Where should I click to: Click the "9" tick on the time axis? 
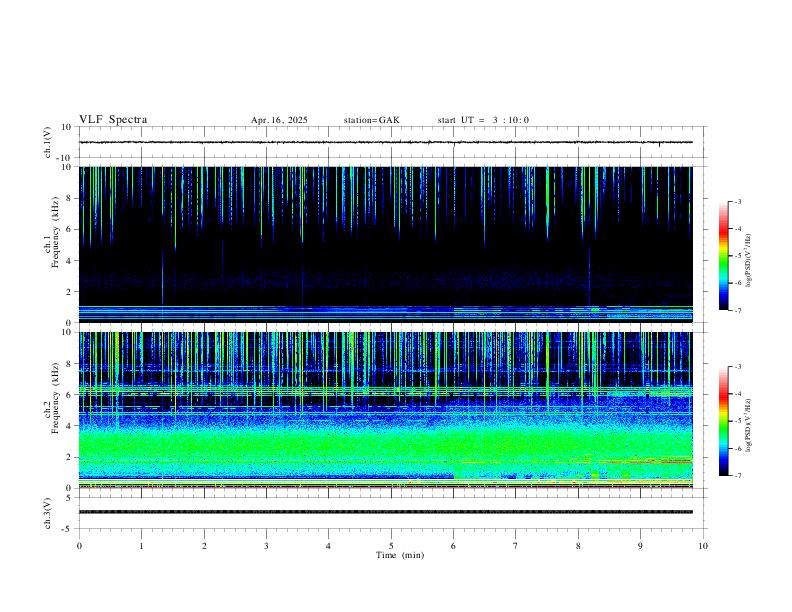coord(640,546)
